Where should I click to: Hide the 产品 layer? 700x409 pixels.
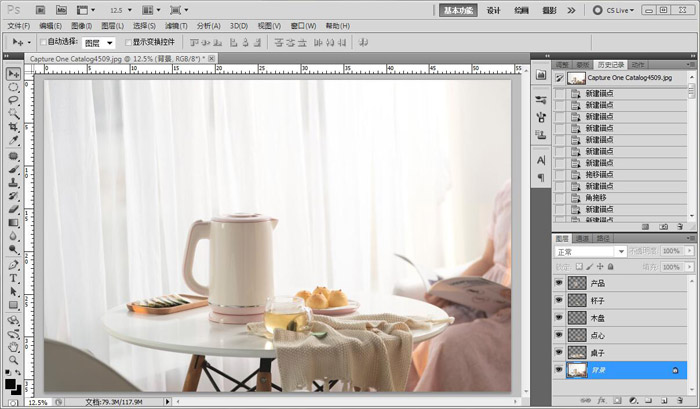point(559,283)
